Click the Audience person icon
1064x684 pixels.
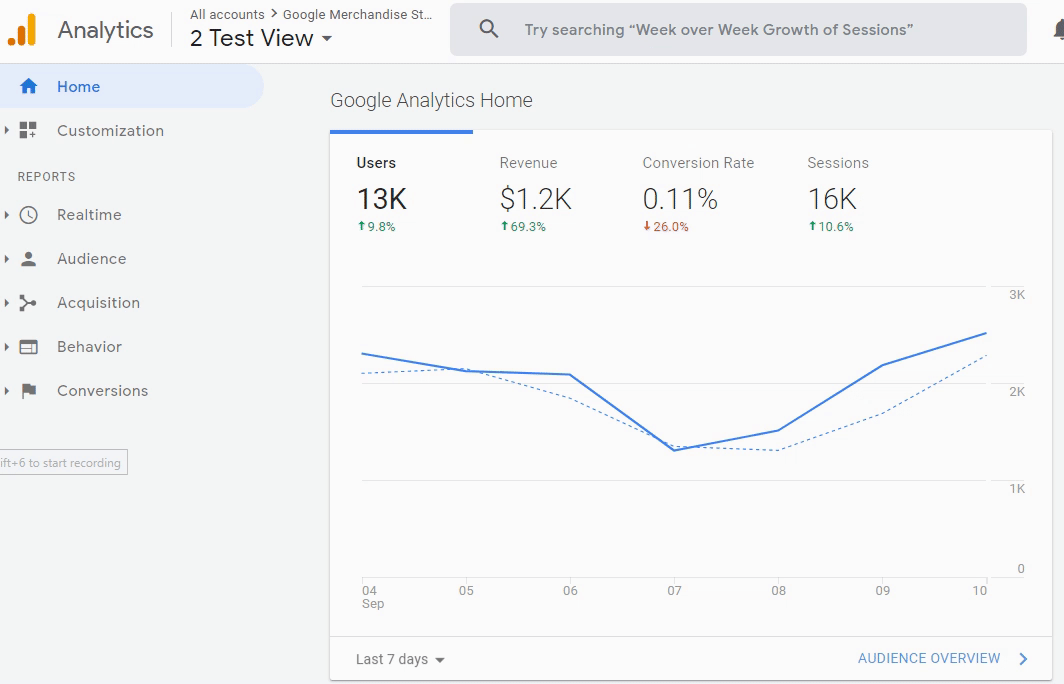click(29, 259)
